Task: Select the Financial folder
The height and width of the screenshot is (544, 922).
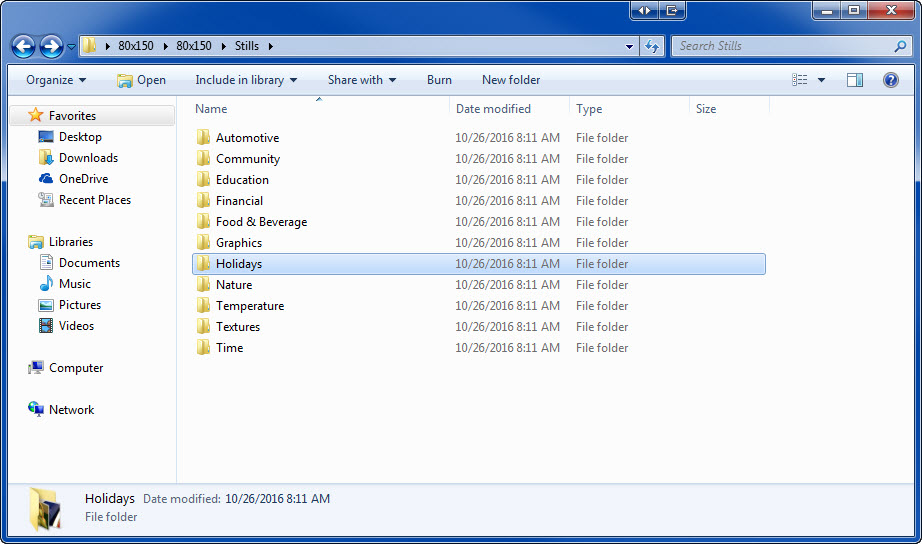Action: pos(239,201)
